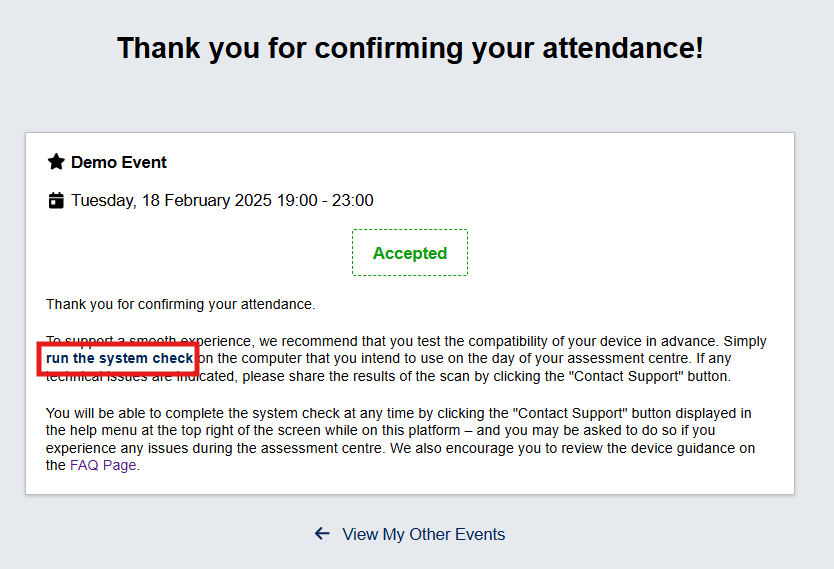Click the star icon beside Demo Event

56,162
